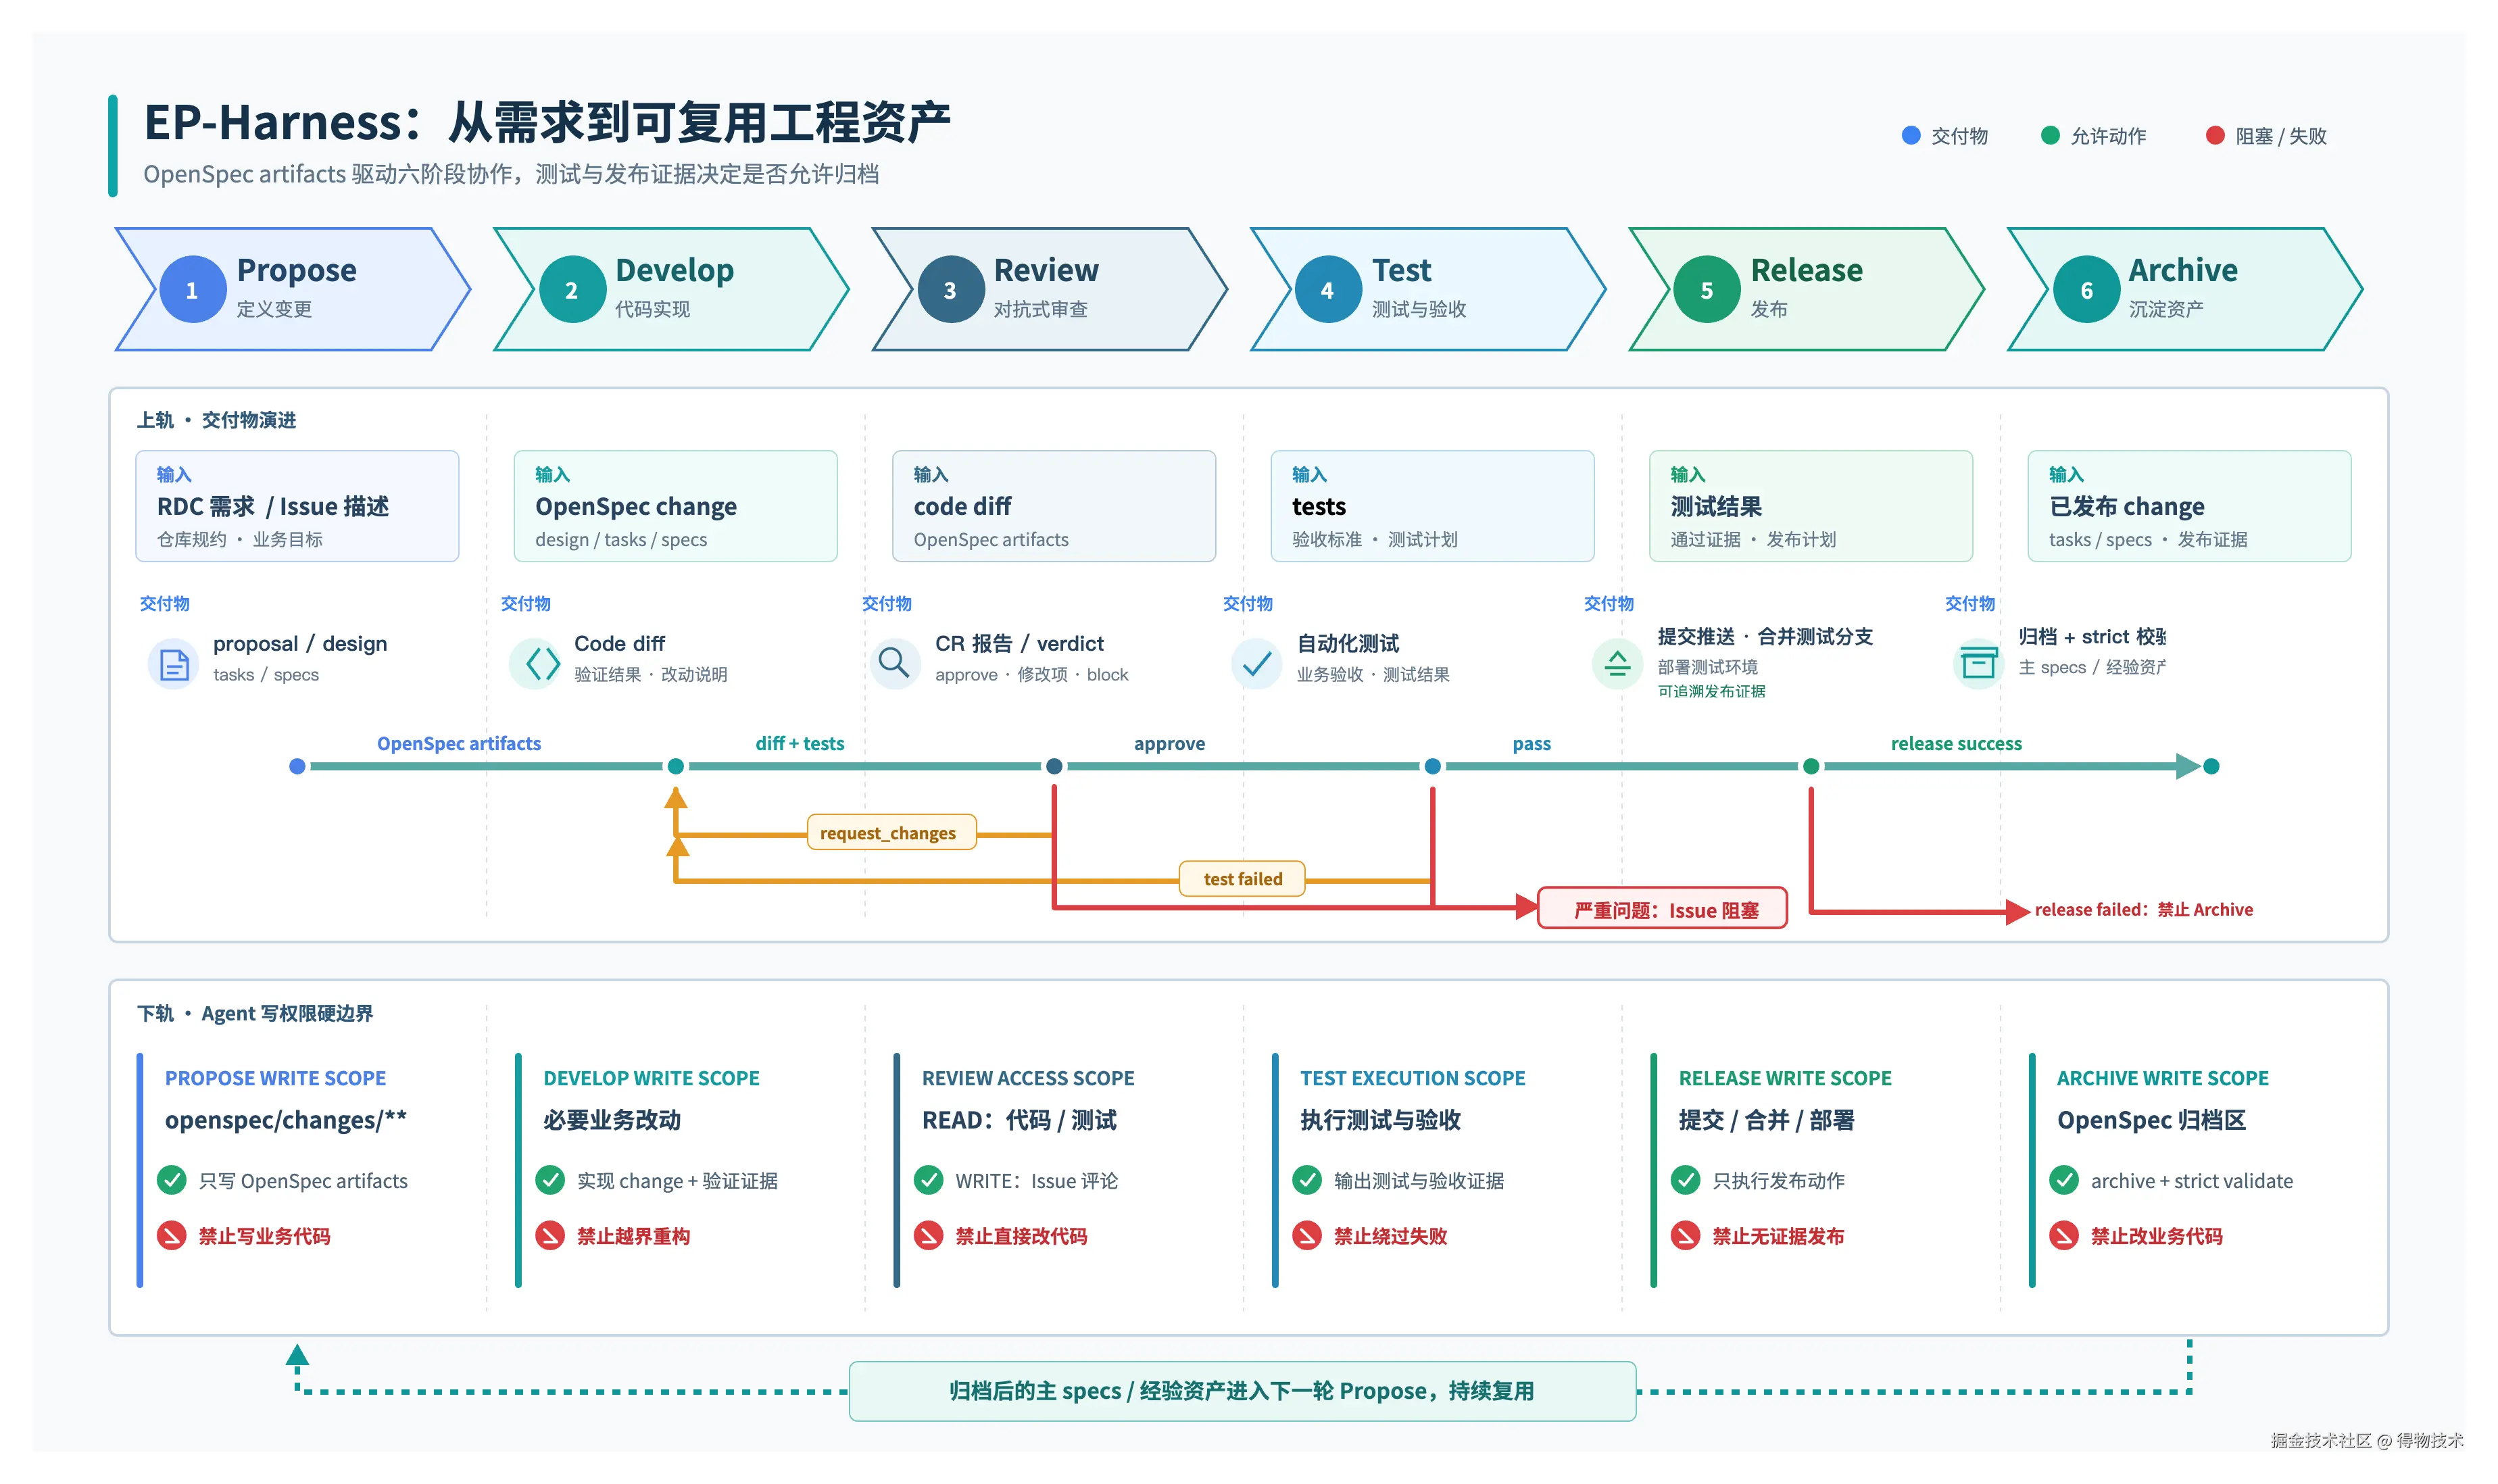Click the green check beside 只执行发布动作
The height and width of the screenshot is (1484, 2498).
coord(1686,1181)
